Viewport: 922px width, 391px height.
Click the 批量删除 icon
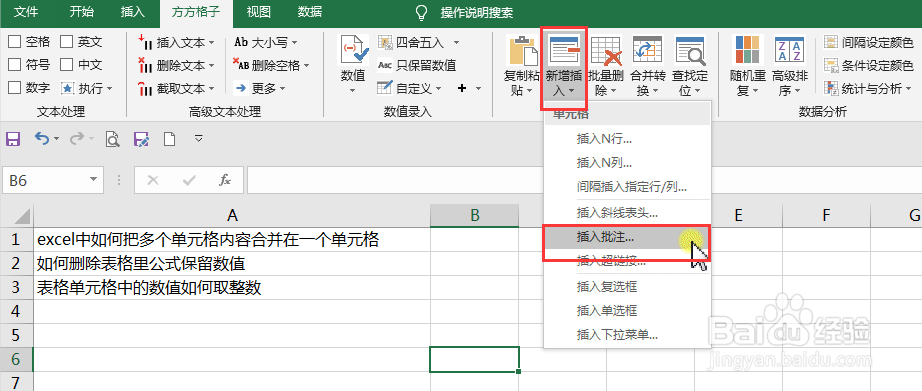coord(606,50)
